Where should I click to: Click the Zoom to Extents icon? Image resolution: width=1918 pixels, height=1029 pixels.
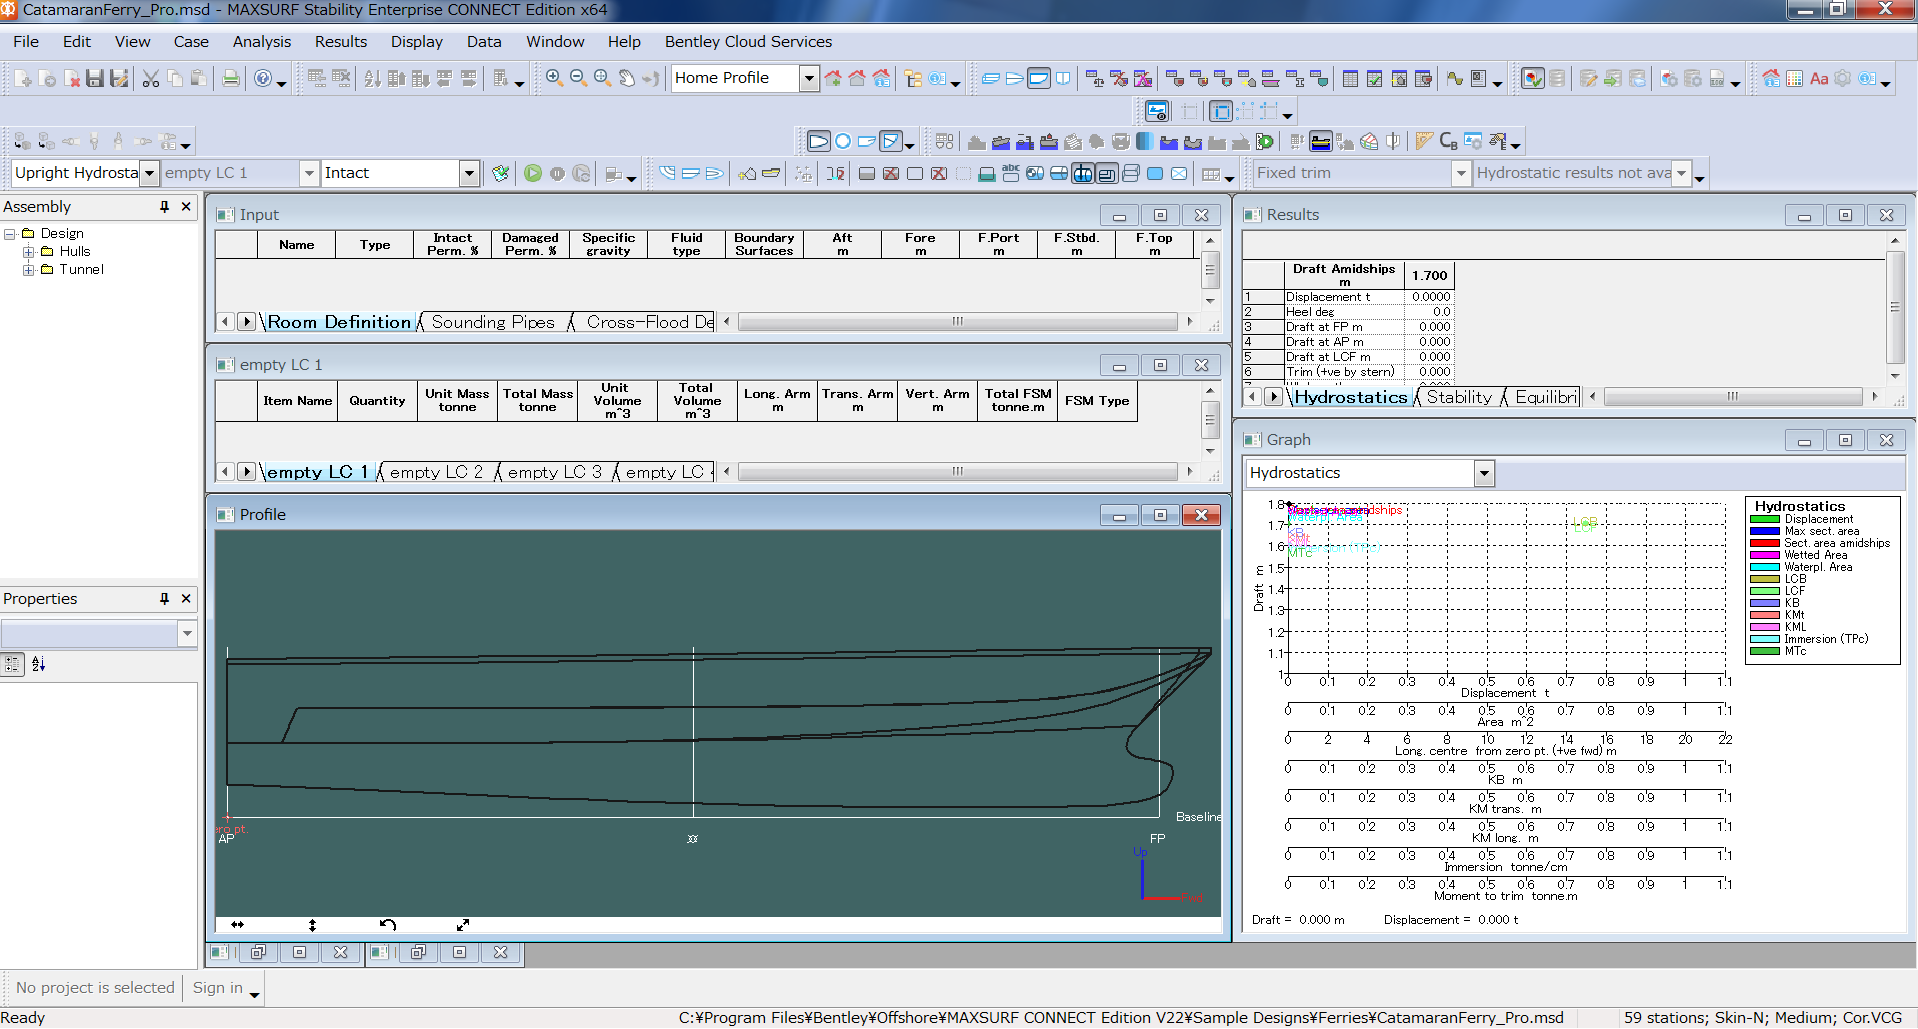click(x=603, y=78)
